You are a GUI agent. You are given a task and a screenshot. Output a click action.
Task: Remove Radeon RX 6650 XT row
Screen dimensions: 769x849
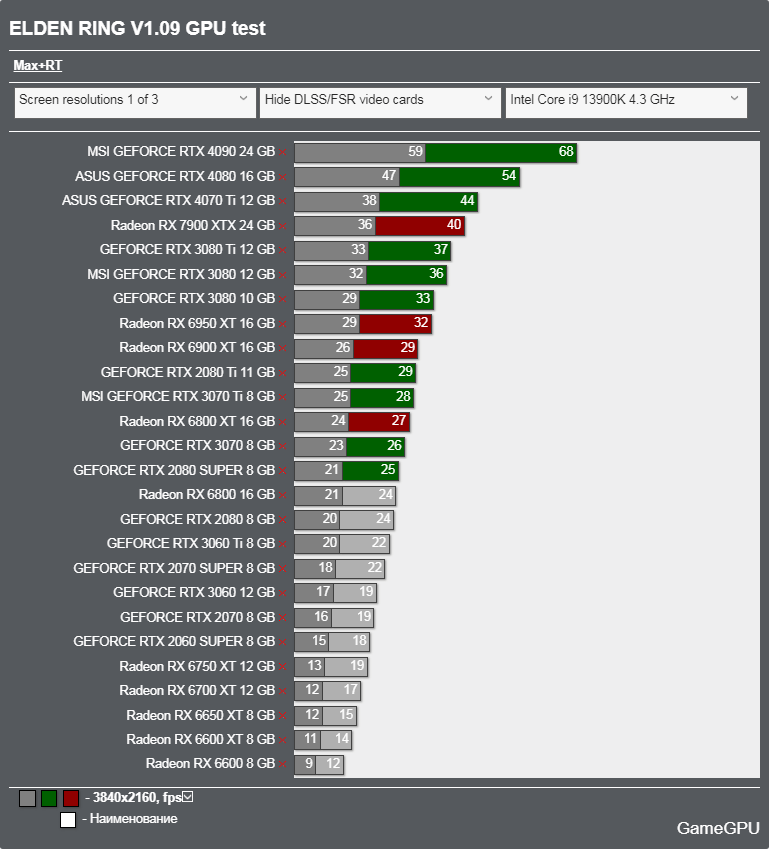283,716
